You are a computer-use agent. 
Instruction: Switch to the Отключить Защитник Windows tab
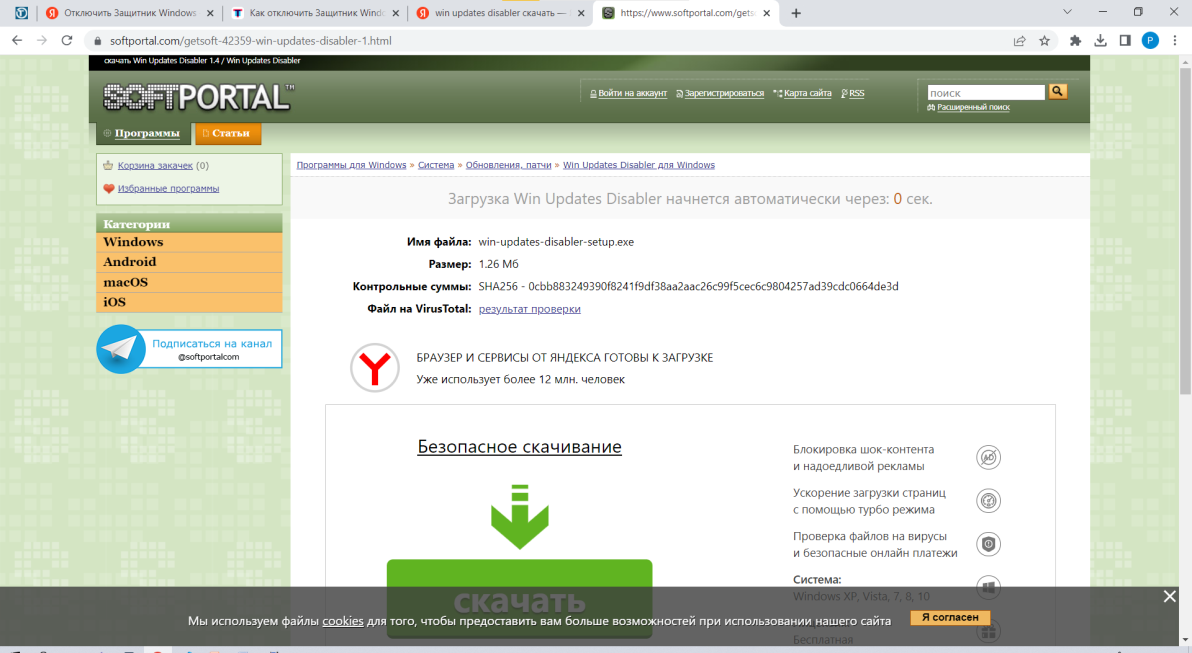click(129, 13)
